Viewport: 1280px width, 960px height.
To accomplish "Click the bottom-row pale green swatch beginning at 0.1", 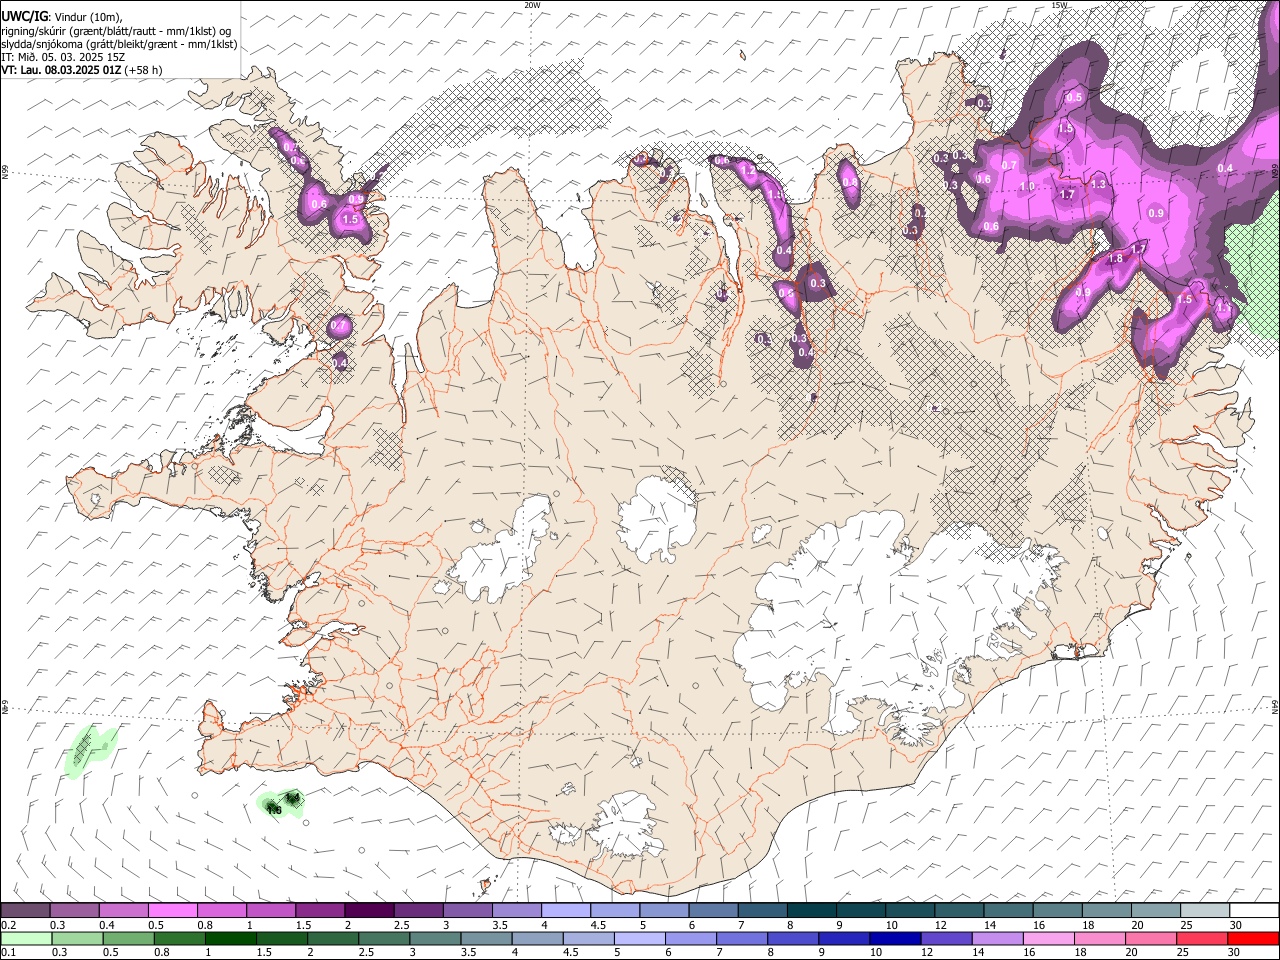I will [26, 938].
